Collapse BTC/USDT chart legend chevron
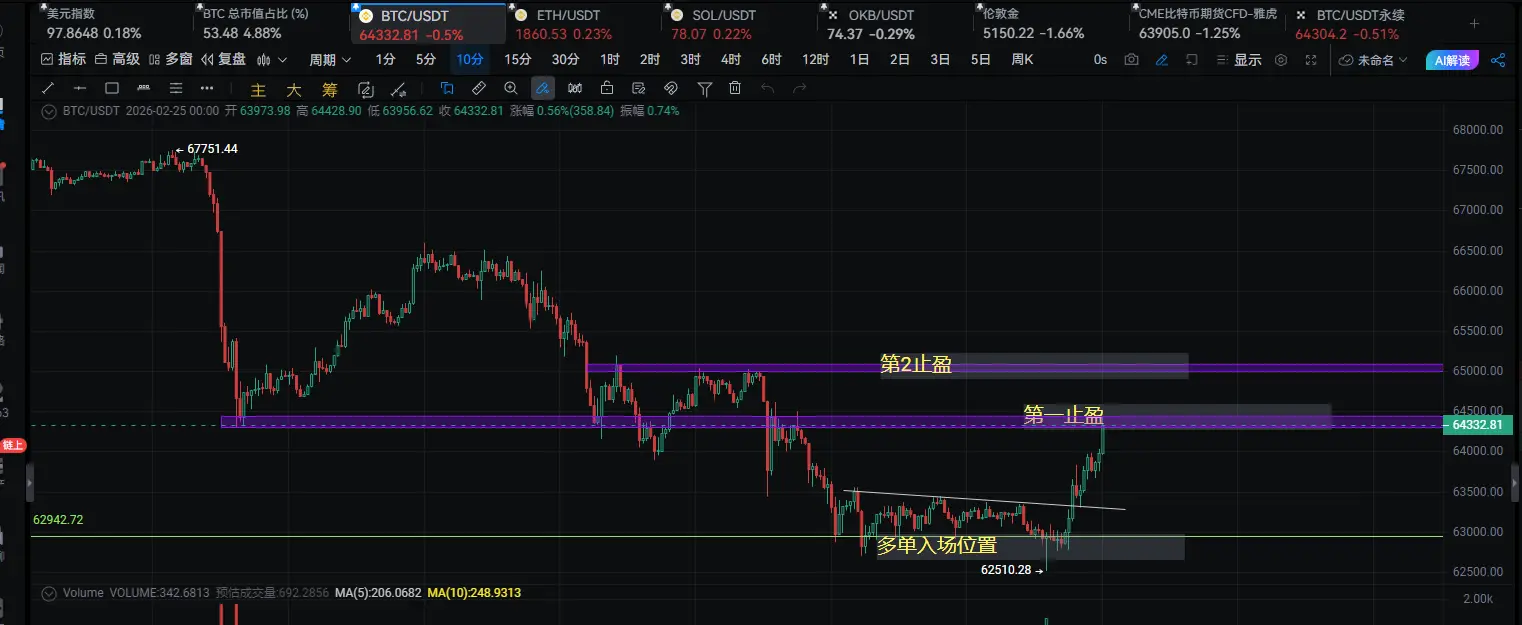 pos(47,111)
